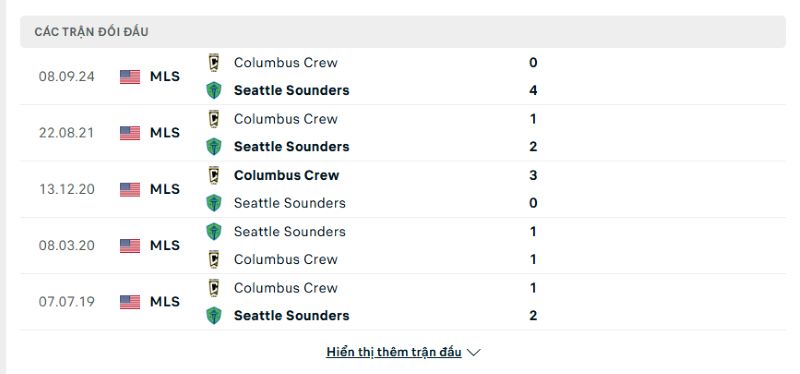
Task: Click Seattle Sounders crest in 22.08.21 match
Action: [x=214, y=146]
